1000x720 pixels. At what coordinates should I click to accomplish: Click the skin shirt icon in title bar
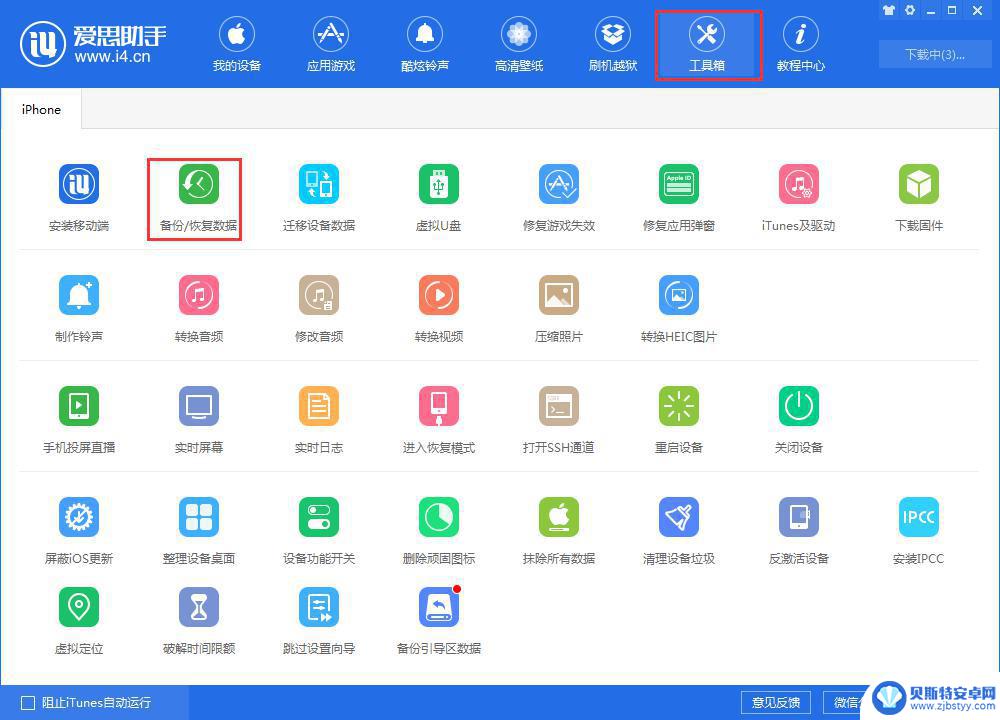889,10
